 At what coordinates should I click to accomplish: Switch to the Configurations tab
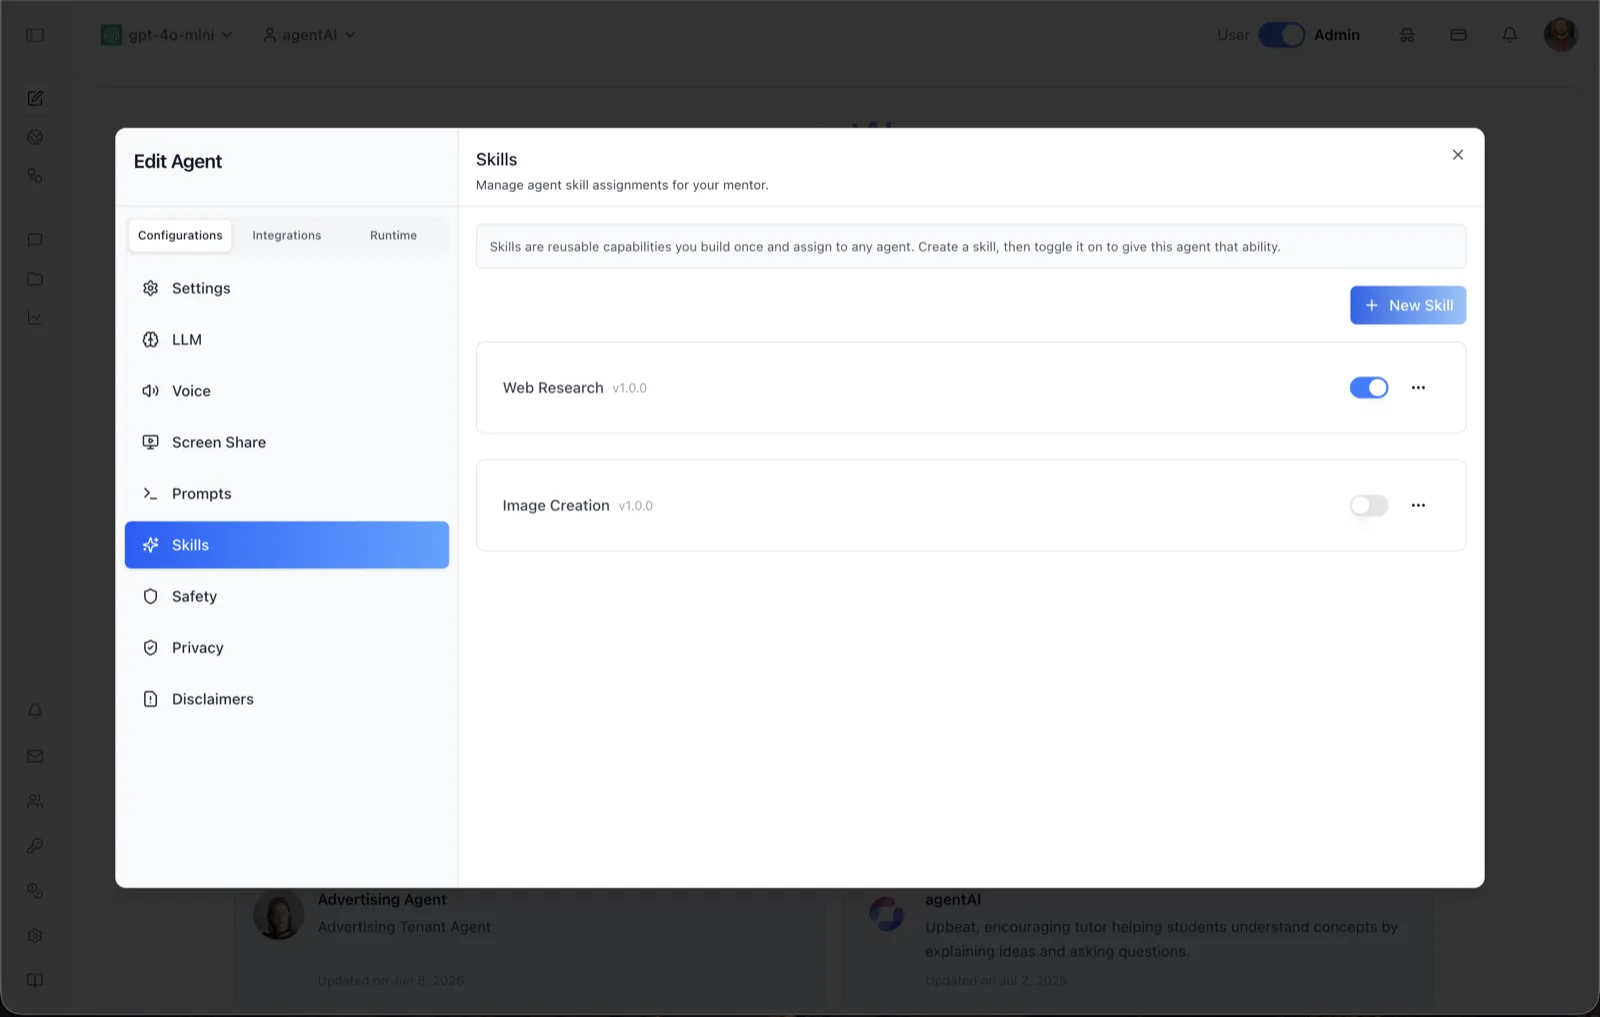coord(180,236)
